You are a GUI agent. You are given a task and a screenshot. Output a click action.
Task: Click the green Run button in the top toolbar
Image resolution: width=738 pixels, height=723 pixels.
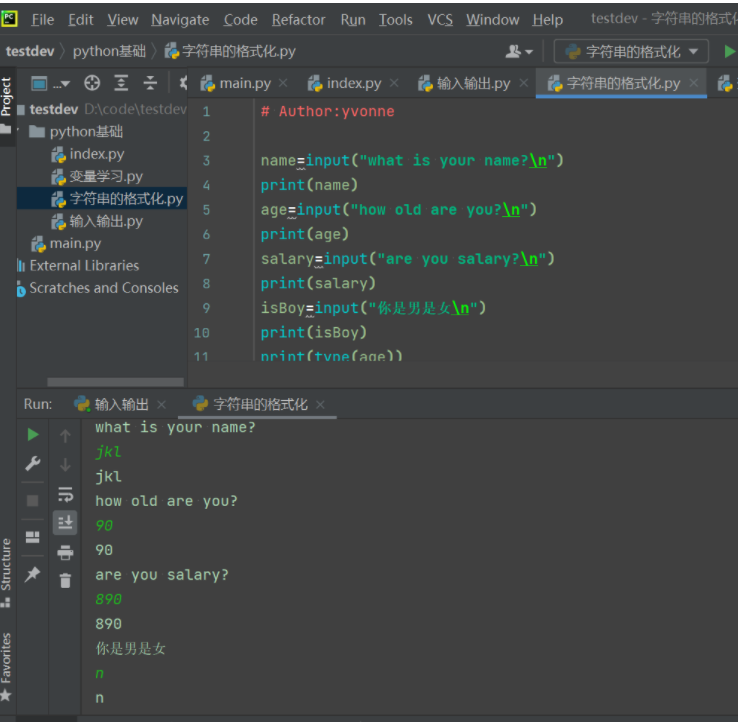(x=729, y=51)
